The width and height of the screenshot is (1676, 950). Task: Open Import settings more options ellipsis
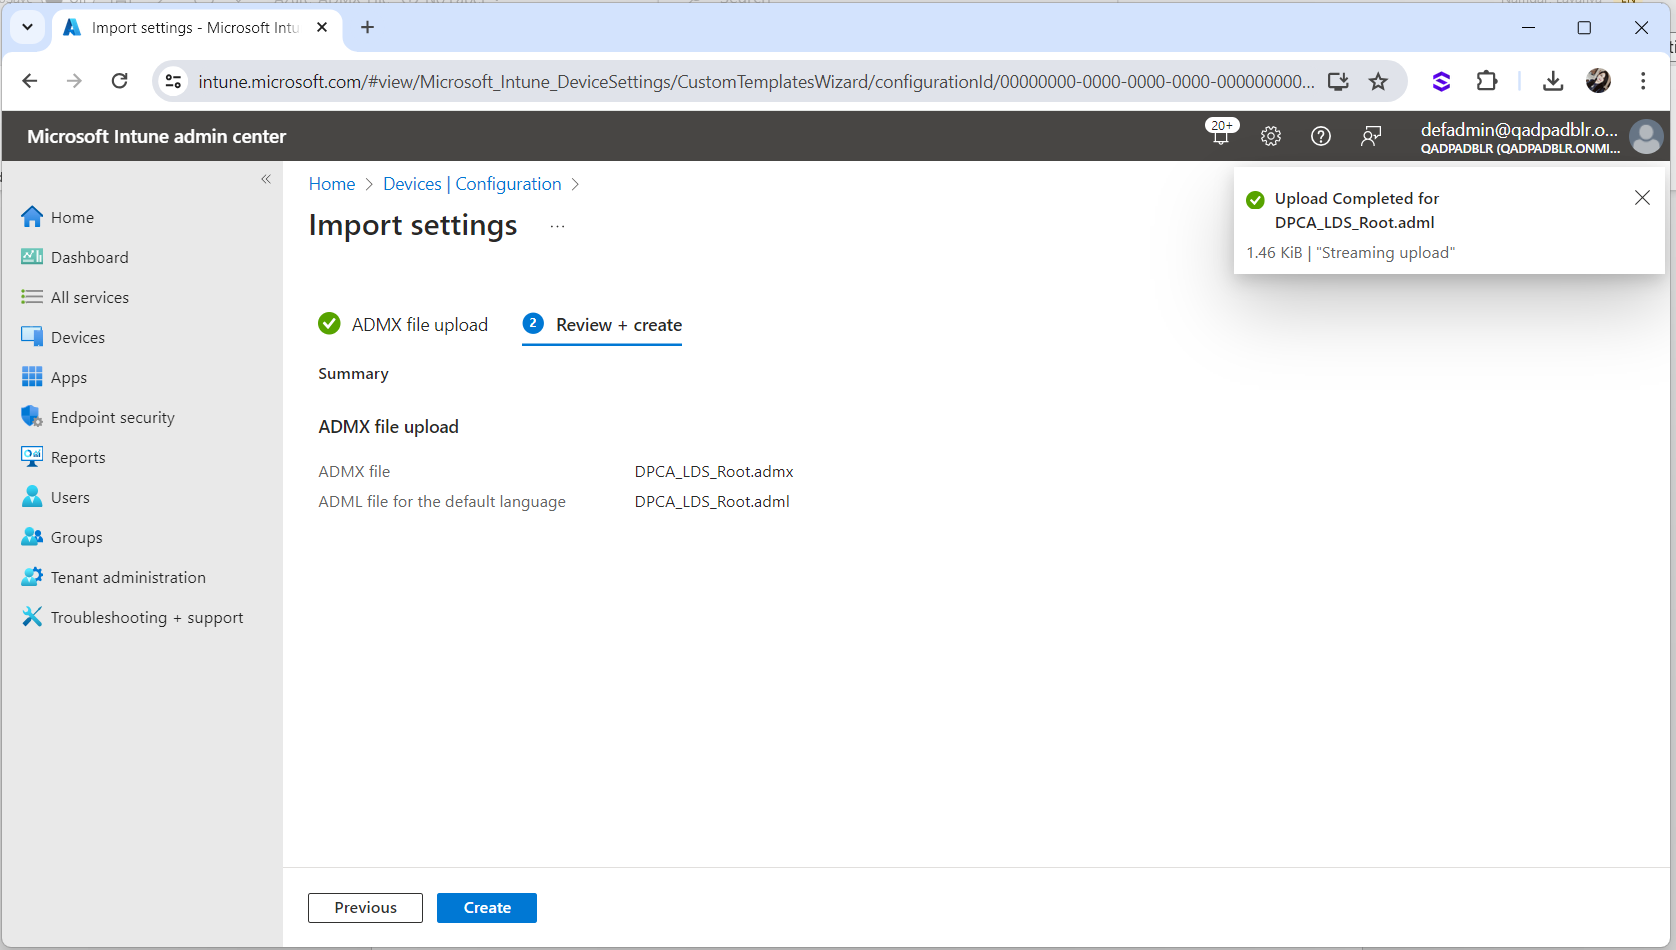click(x=557, y=227)
